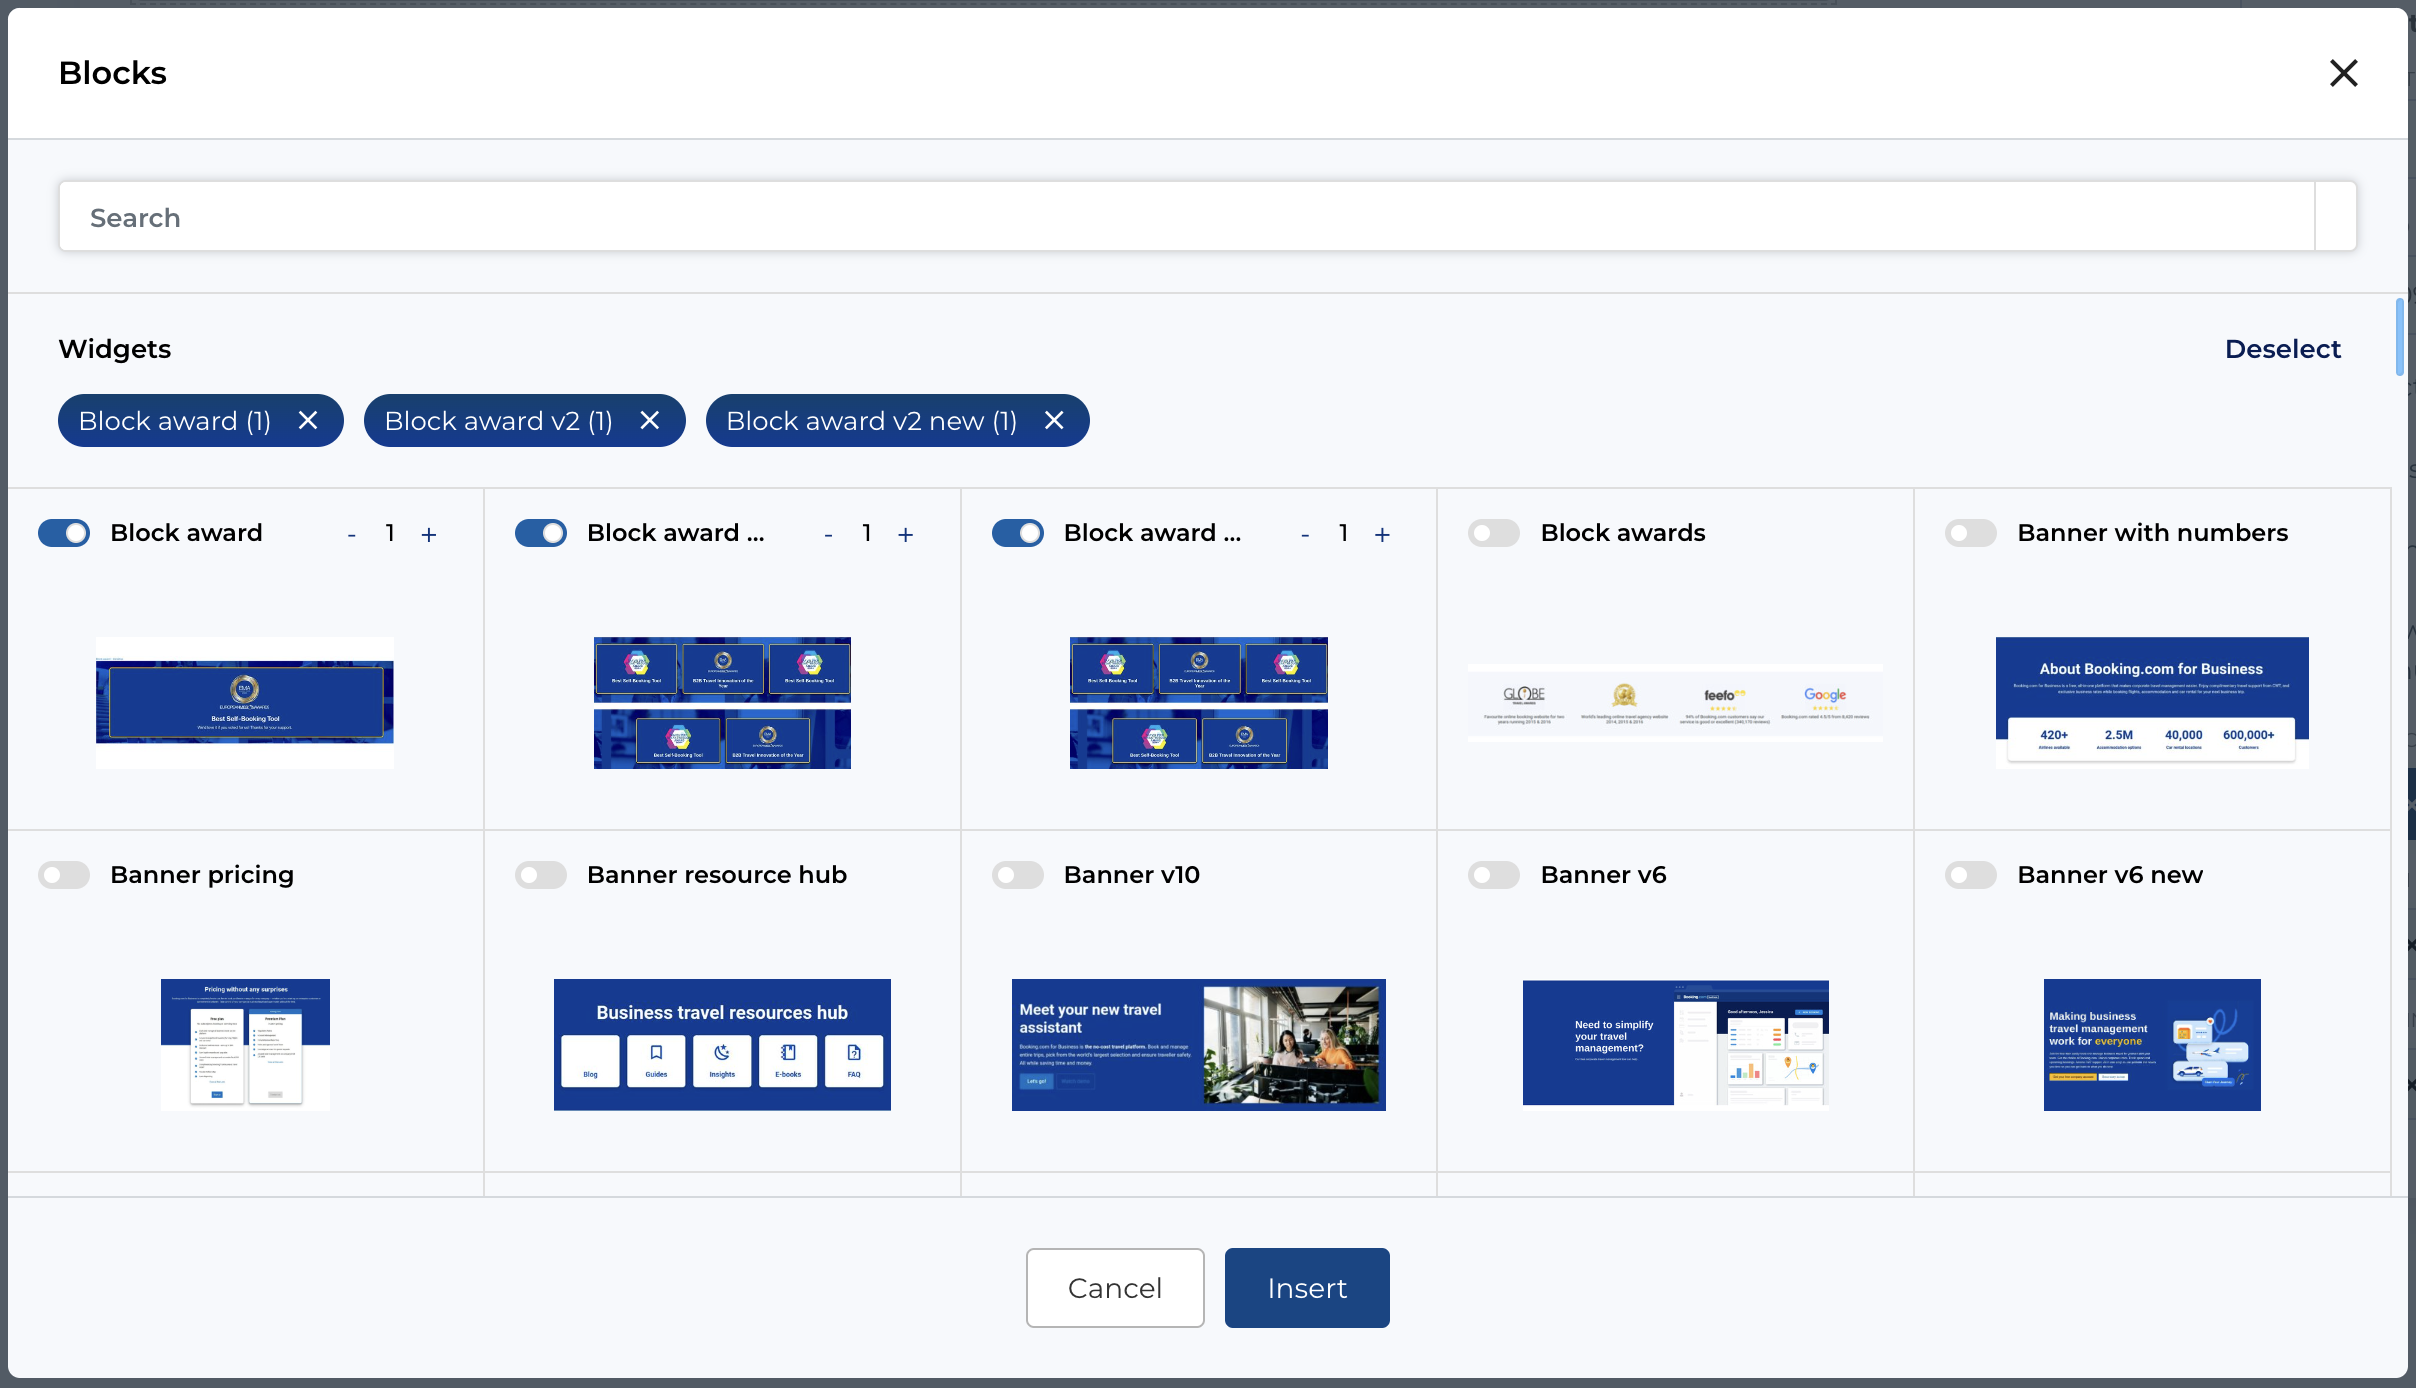Remove the Block award (1) chip
Viewport: 2416px width, 1388px height.
pyautogui.click(x=308, y=421)
